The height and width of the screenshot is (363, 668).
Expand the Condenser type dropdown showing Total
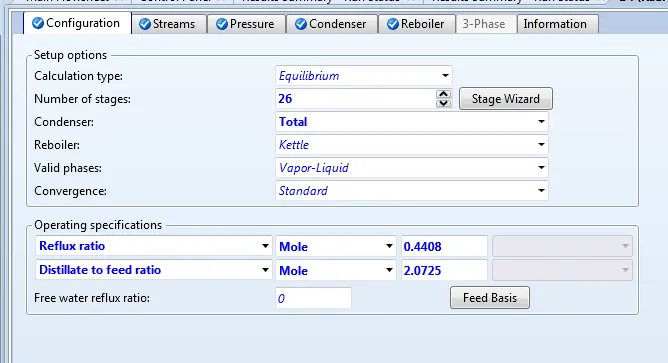pyautogui.click(x=541, y=122)
